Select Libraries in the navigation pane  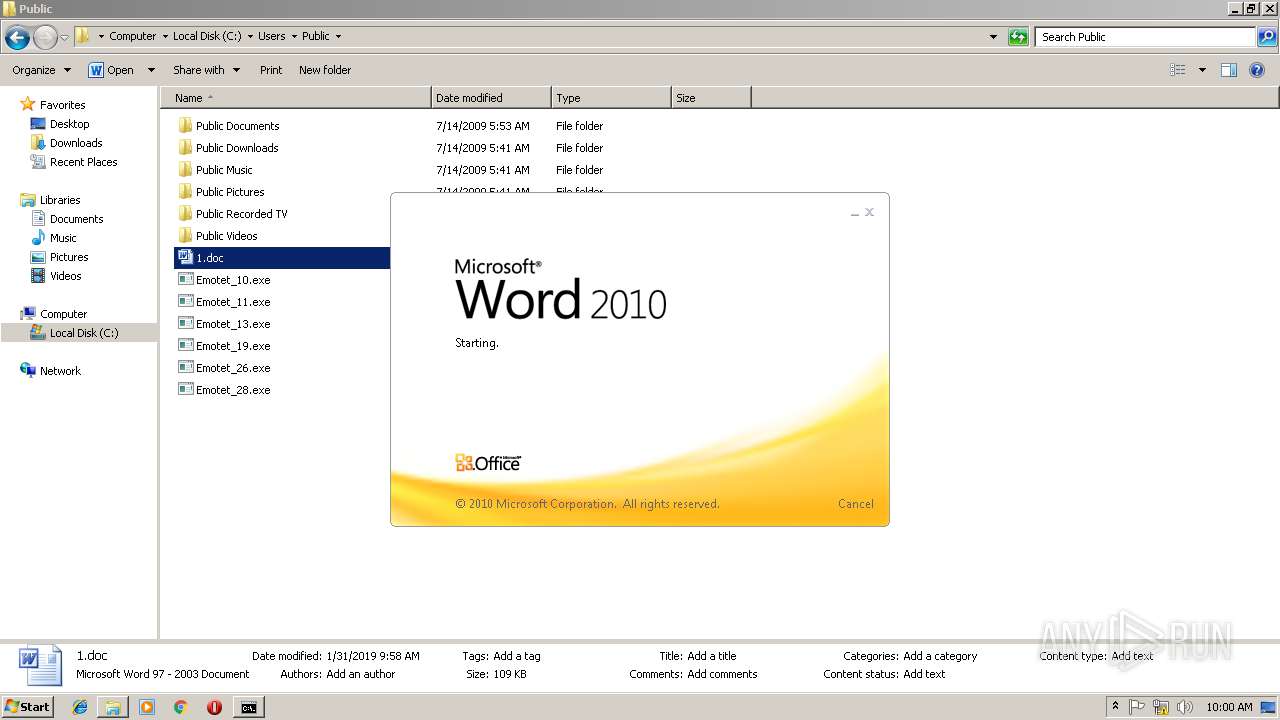coord(60,200)
